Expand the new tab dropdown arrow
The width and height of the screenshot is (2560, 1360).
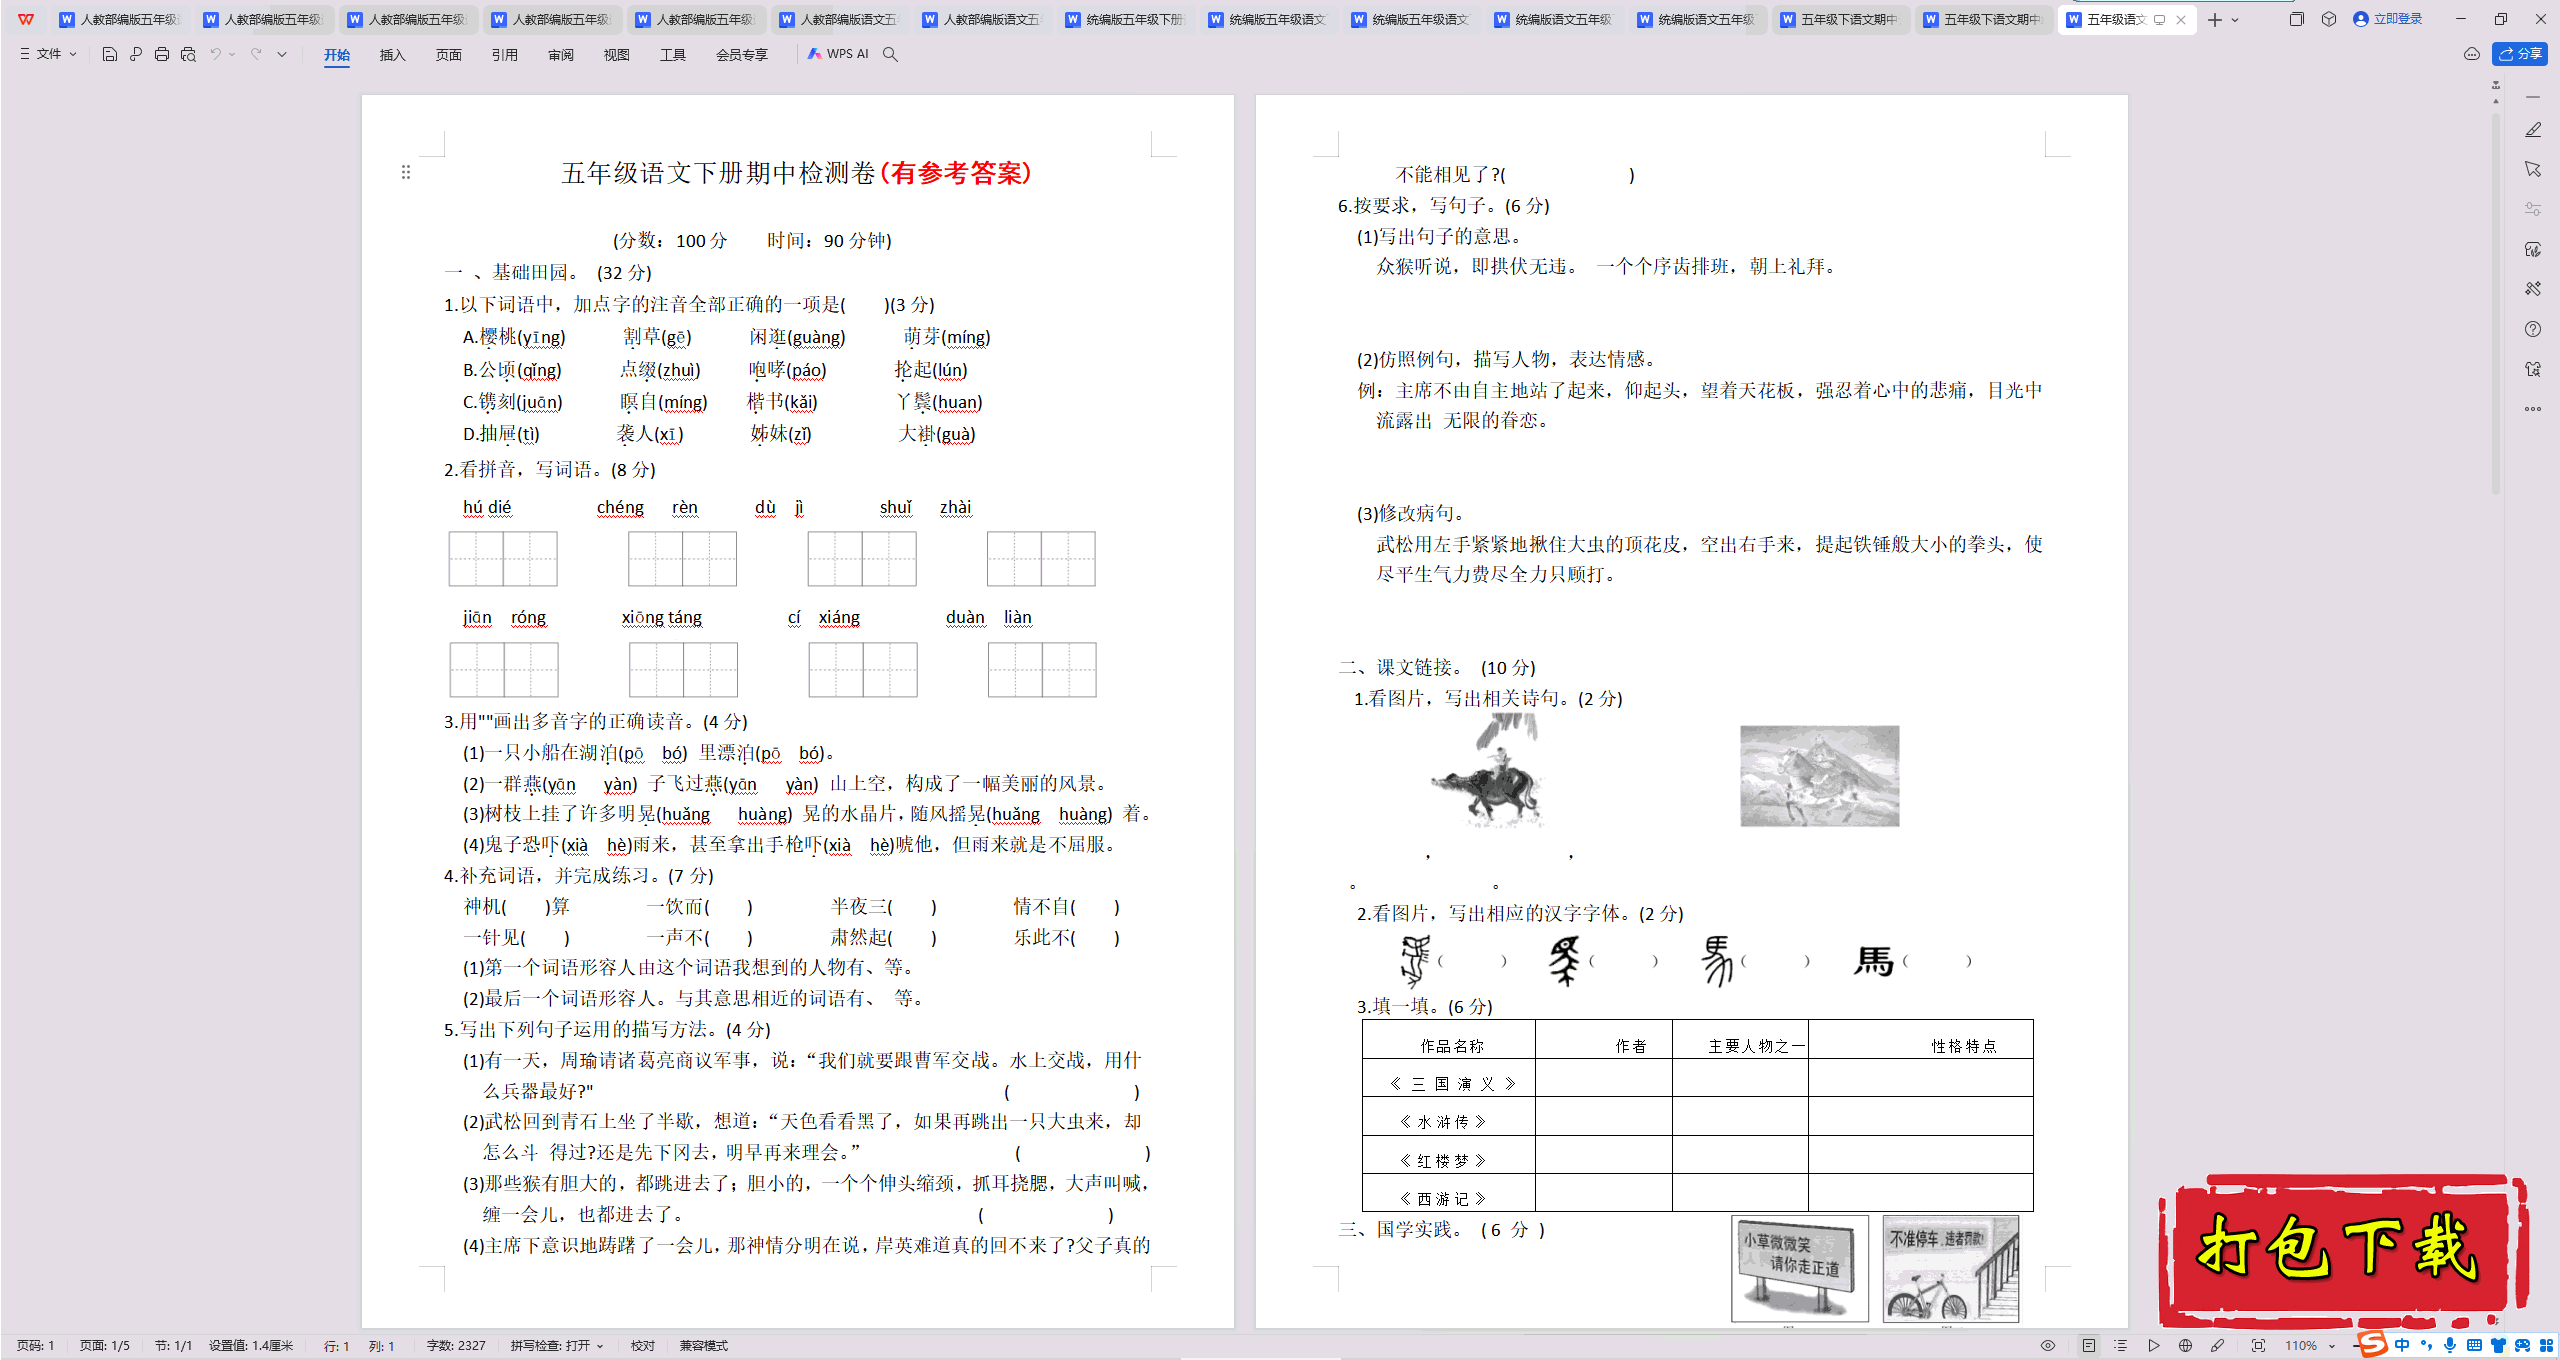pos(2236,20)
